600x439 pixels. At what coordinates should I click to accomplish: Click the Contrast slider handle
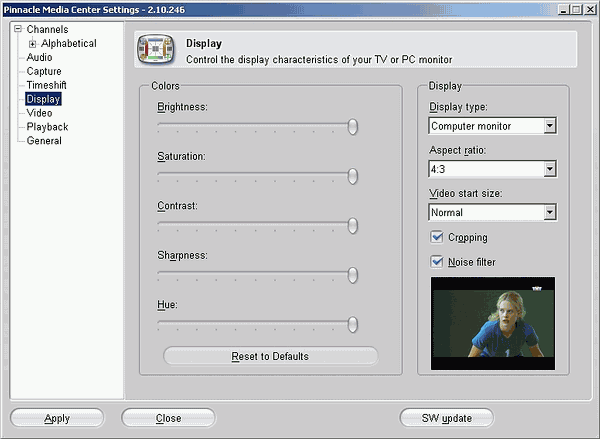pos(352,226)
